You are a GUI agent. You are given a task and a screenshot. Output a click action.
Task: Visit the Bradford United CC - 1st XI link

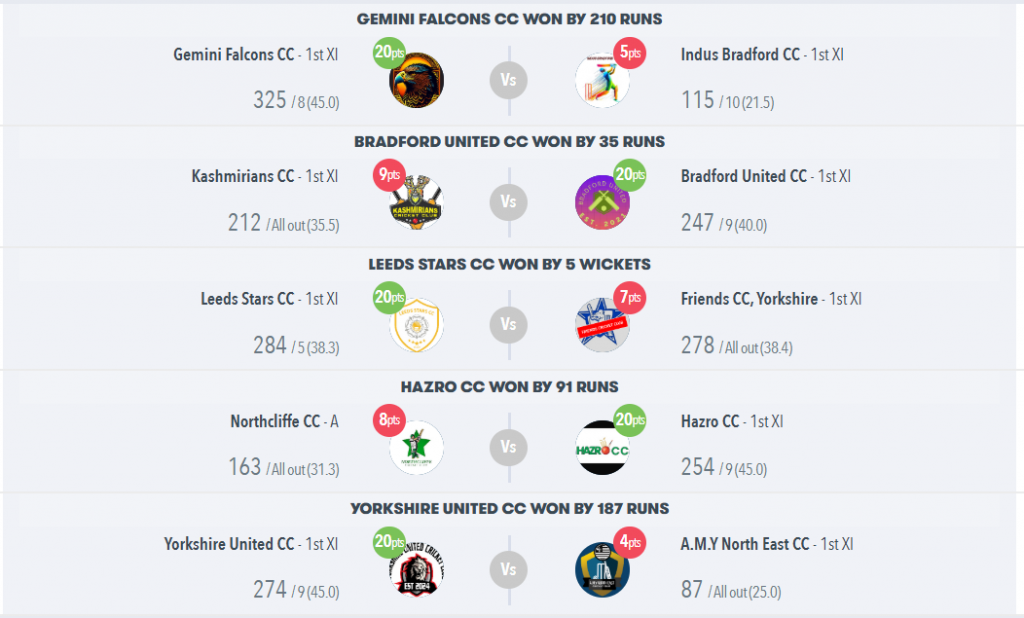[x=765, y=176]
